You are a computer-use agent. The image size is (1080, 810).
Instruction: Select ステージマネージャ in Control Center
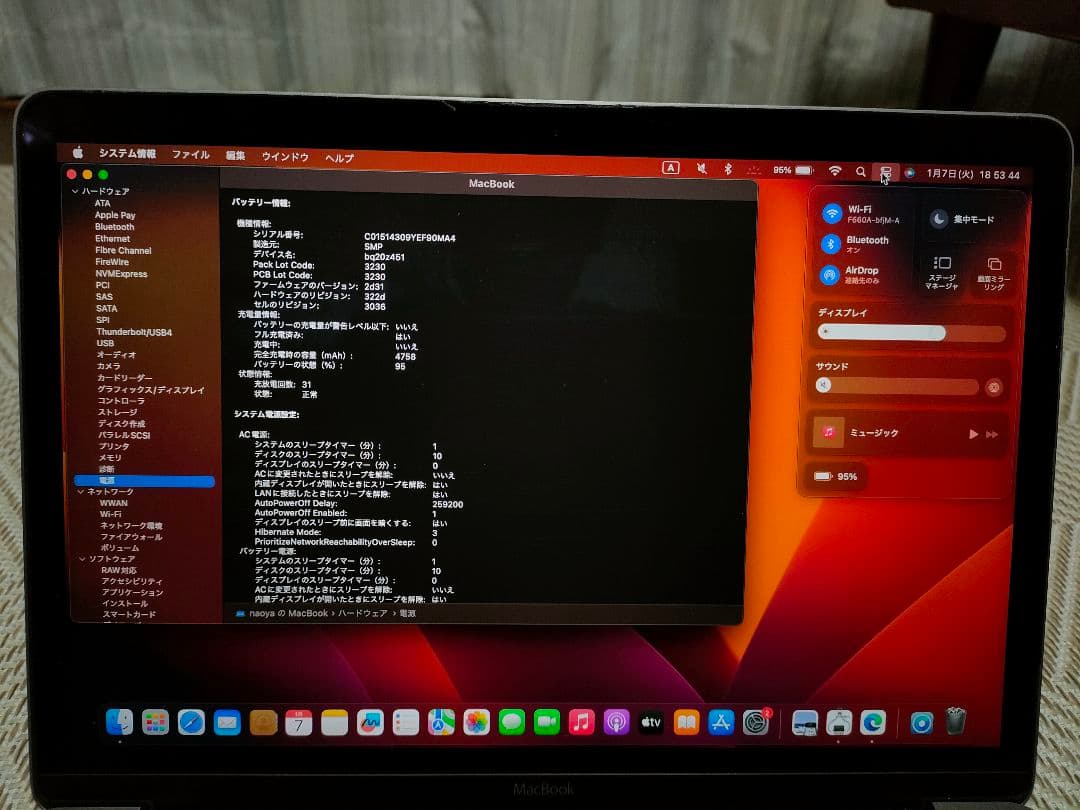point(942,268)
